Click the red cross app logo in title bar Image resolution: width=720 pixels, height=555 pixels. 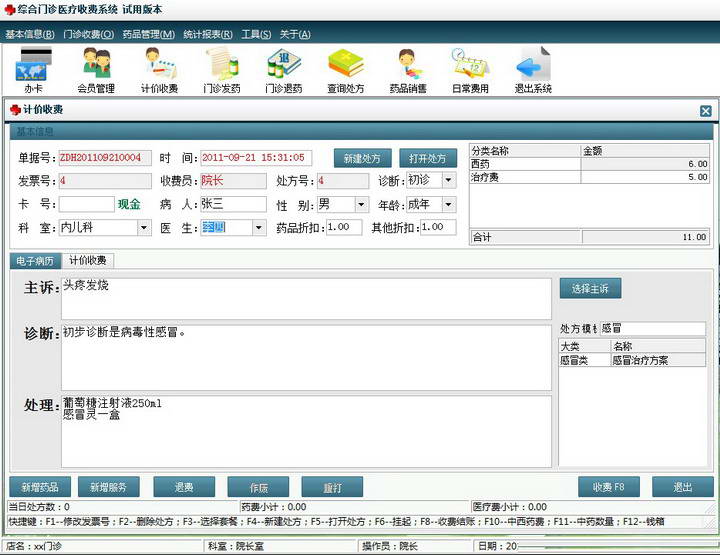click(10, 9)
